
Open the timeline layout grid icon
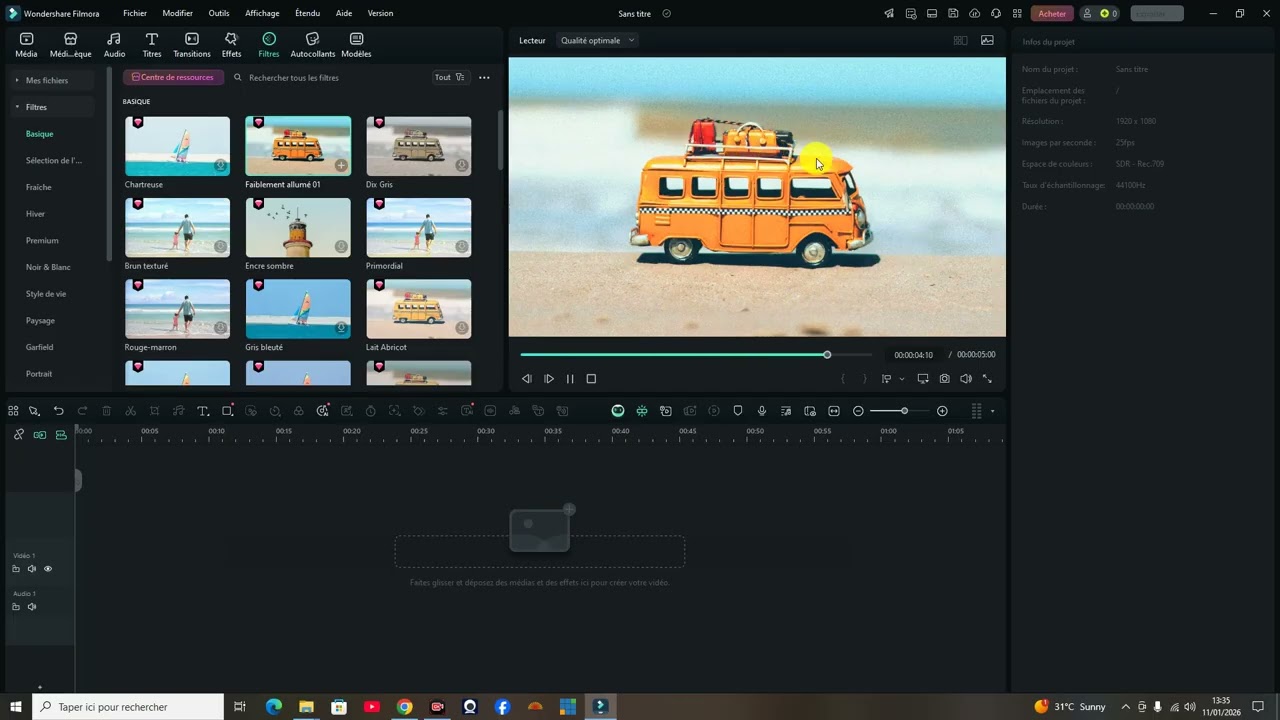[977, 411]
